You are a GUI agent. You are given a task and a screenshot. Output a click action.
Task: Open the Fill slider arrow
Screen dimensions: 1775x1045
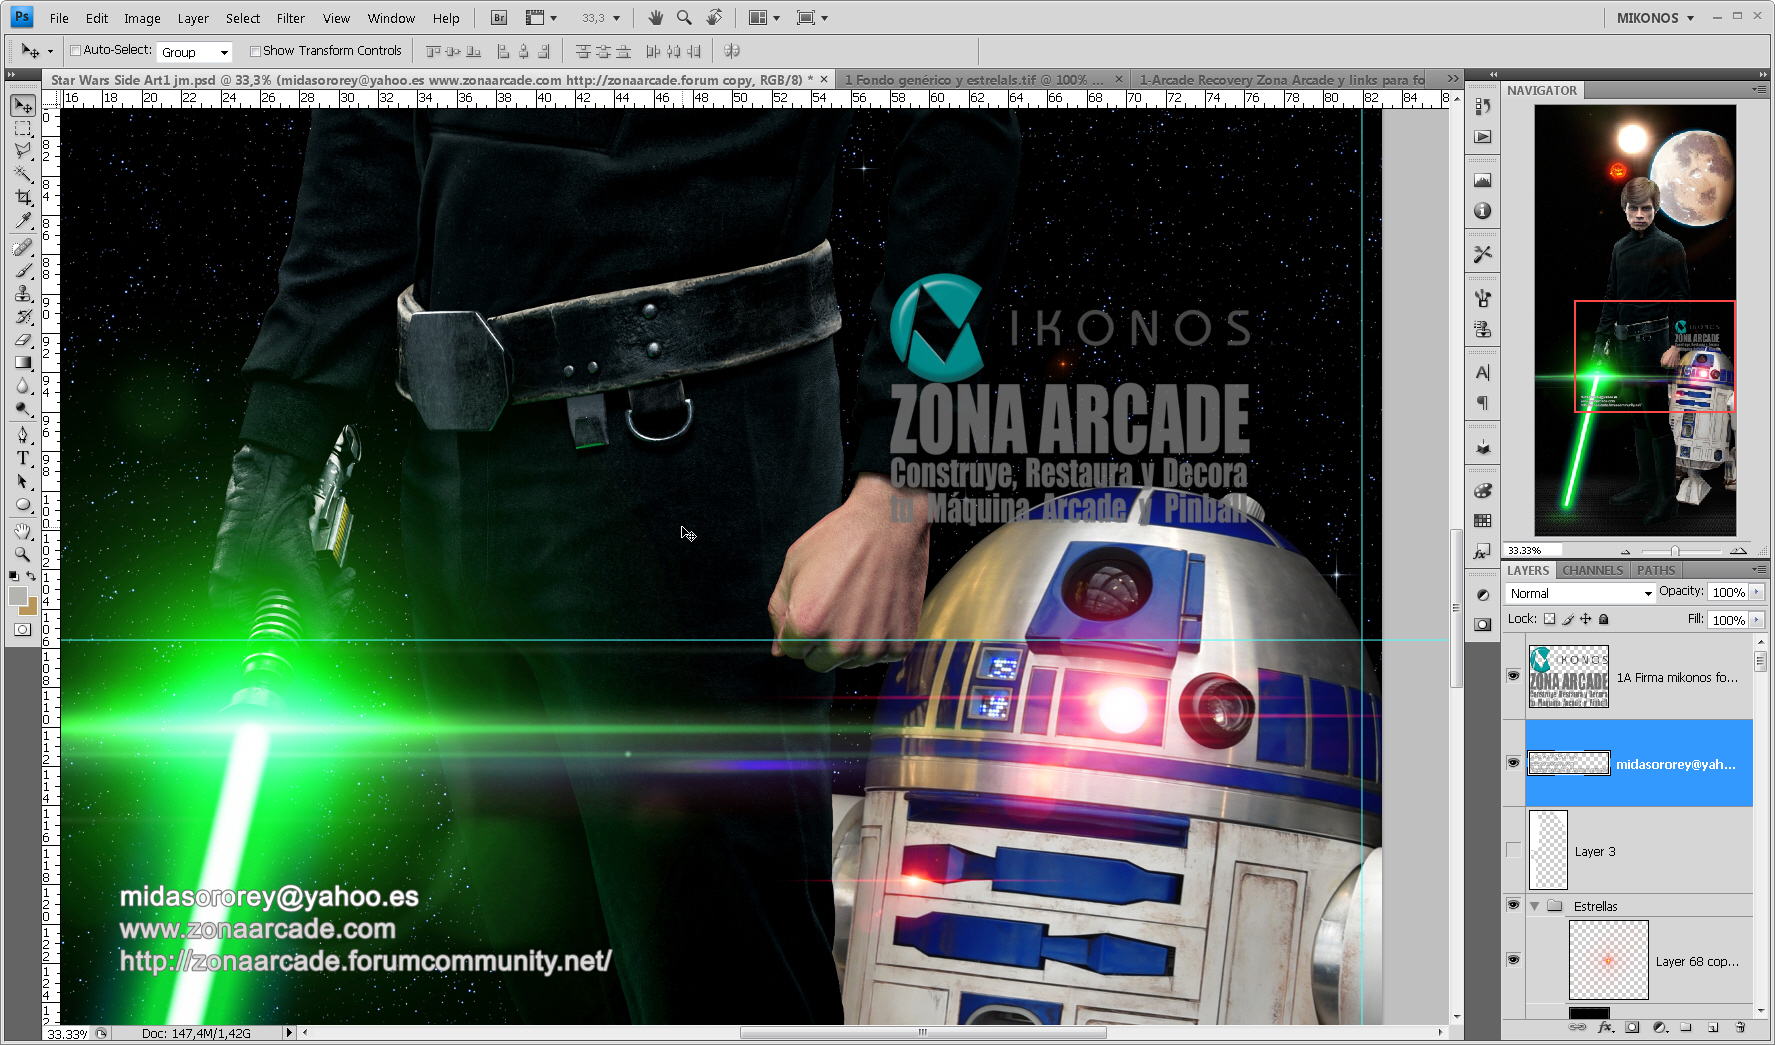coord(1757,620)
